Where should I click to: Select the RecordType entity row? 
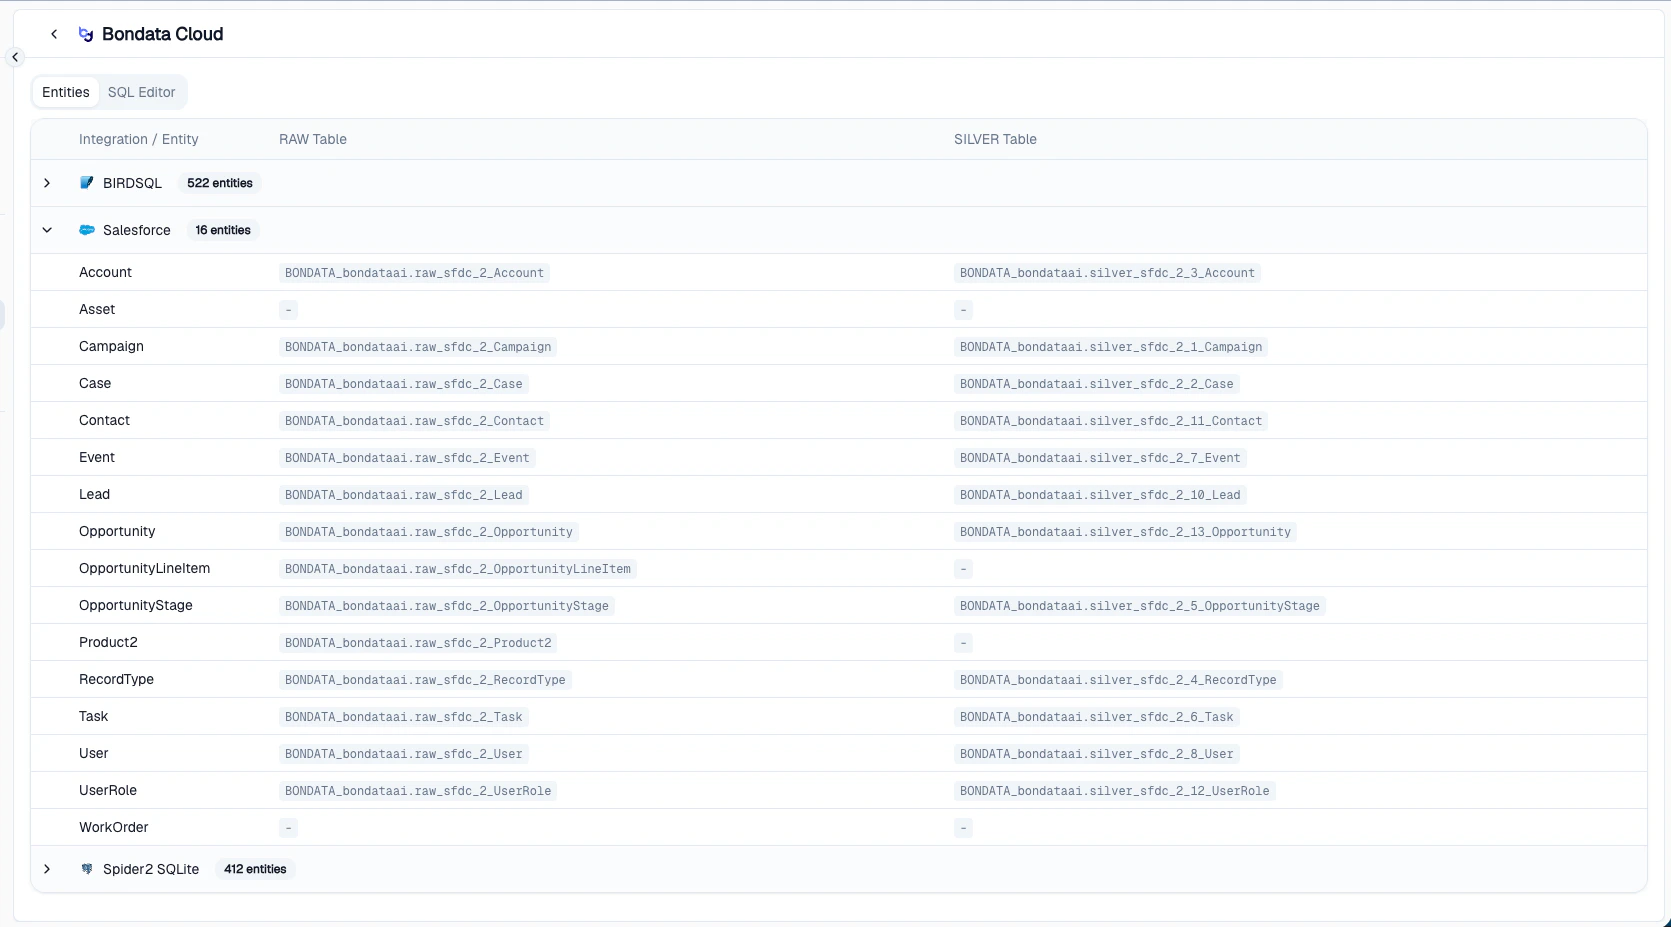pyautogui.click(x=839, y=679)
